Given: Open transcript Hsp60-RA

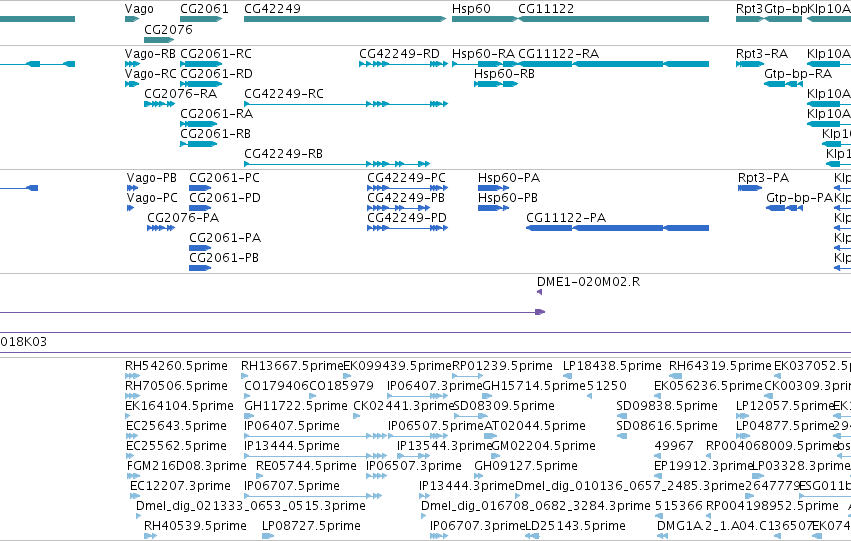Looking at the screenshot, I should (484, 54).
